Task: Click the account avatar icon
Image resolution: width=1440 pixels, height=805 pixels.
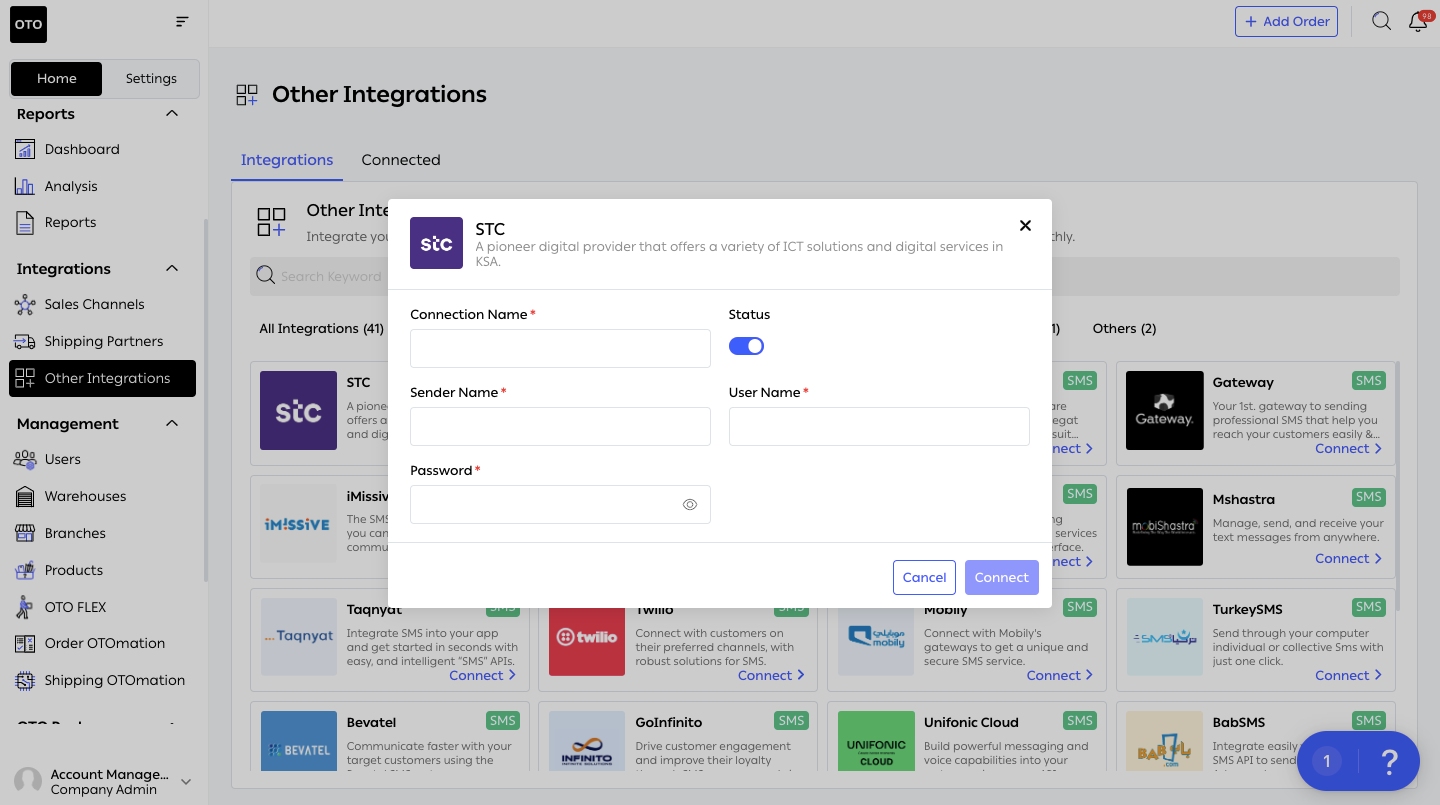Action: 28,781
